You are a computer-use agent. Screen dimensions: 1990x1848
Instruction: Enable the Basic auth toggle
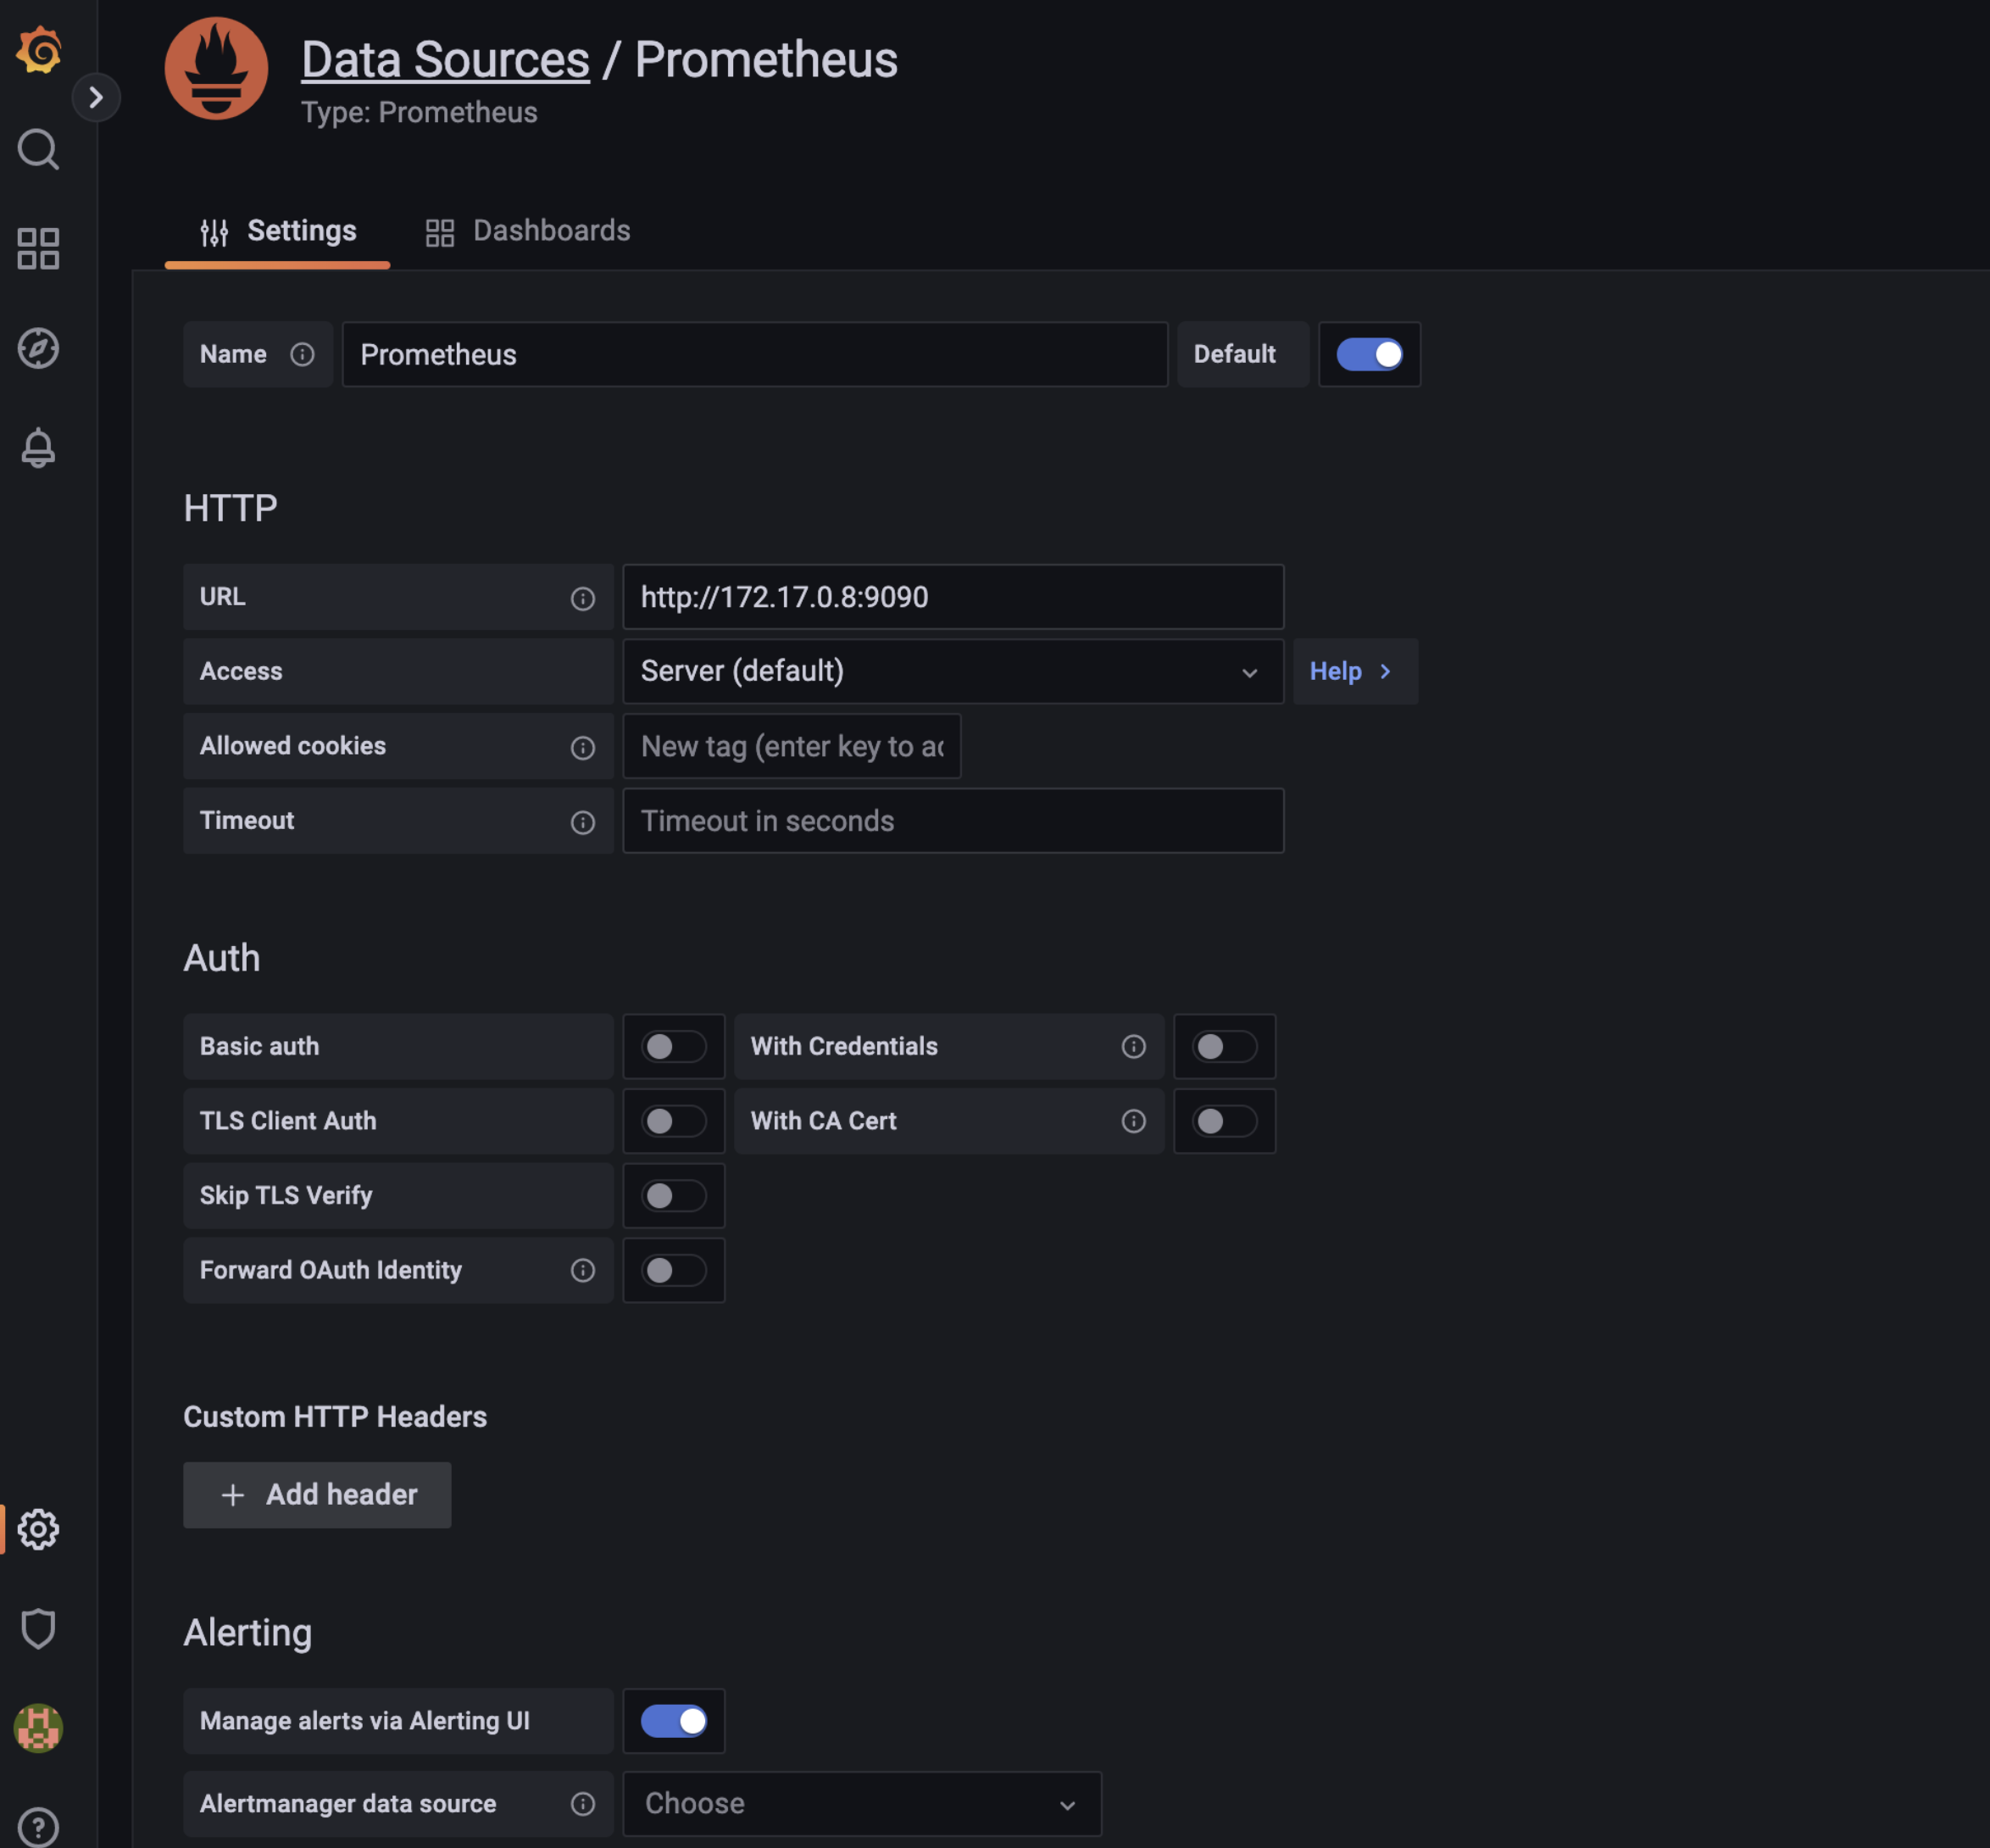click(674, 1046)
